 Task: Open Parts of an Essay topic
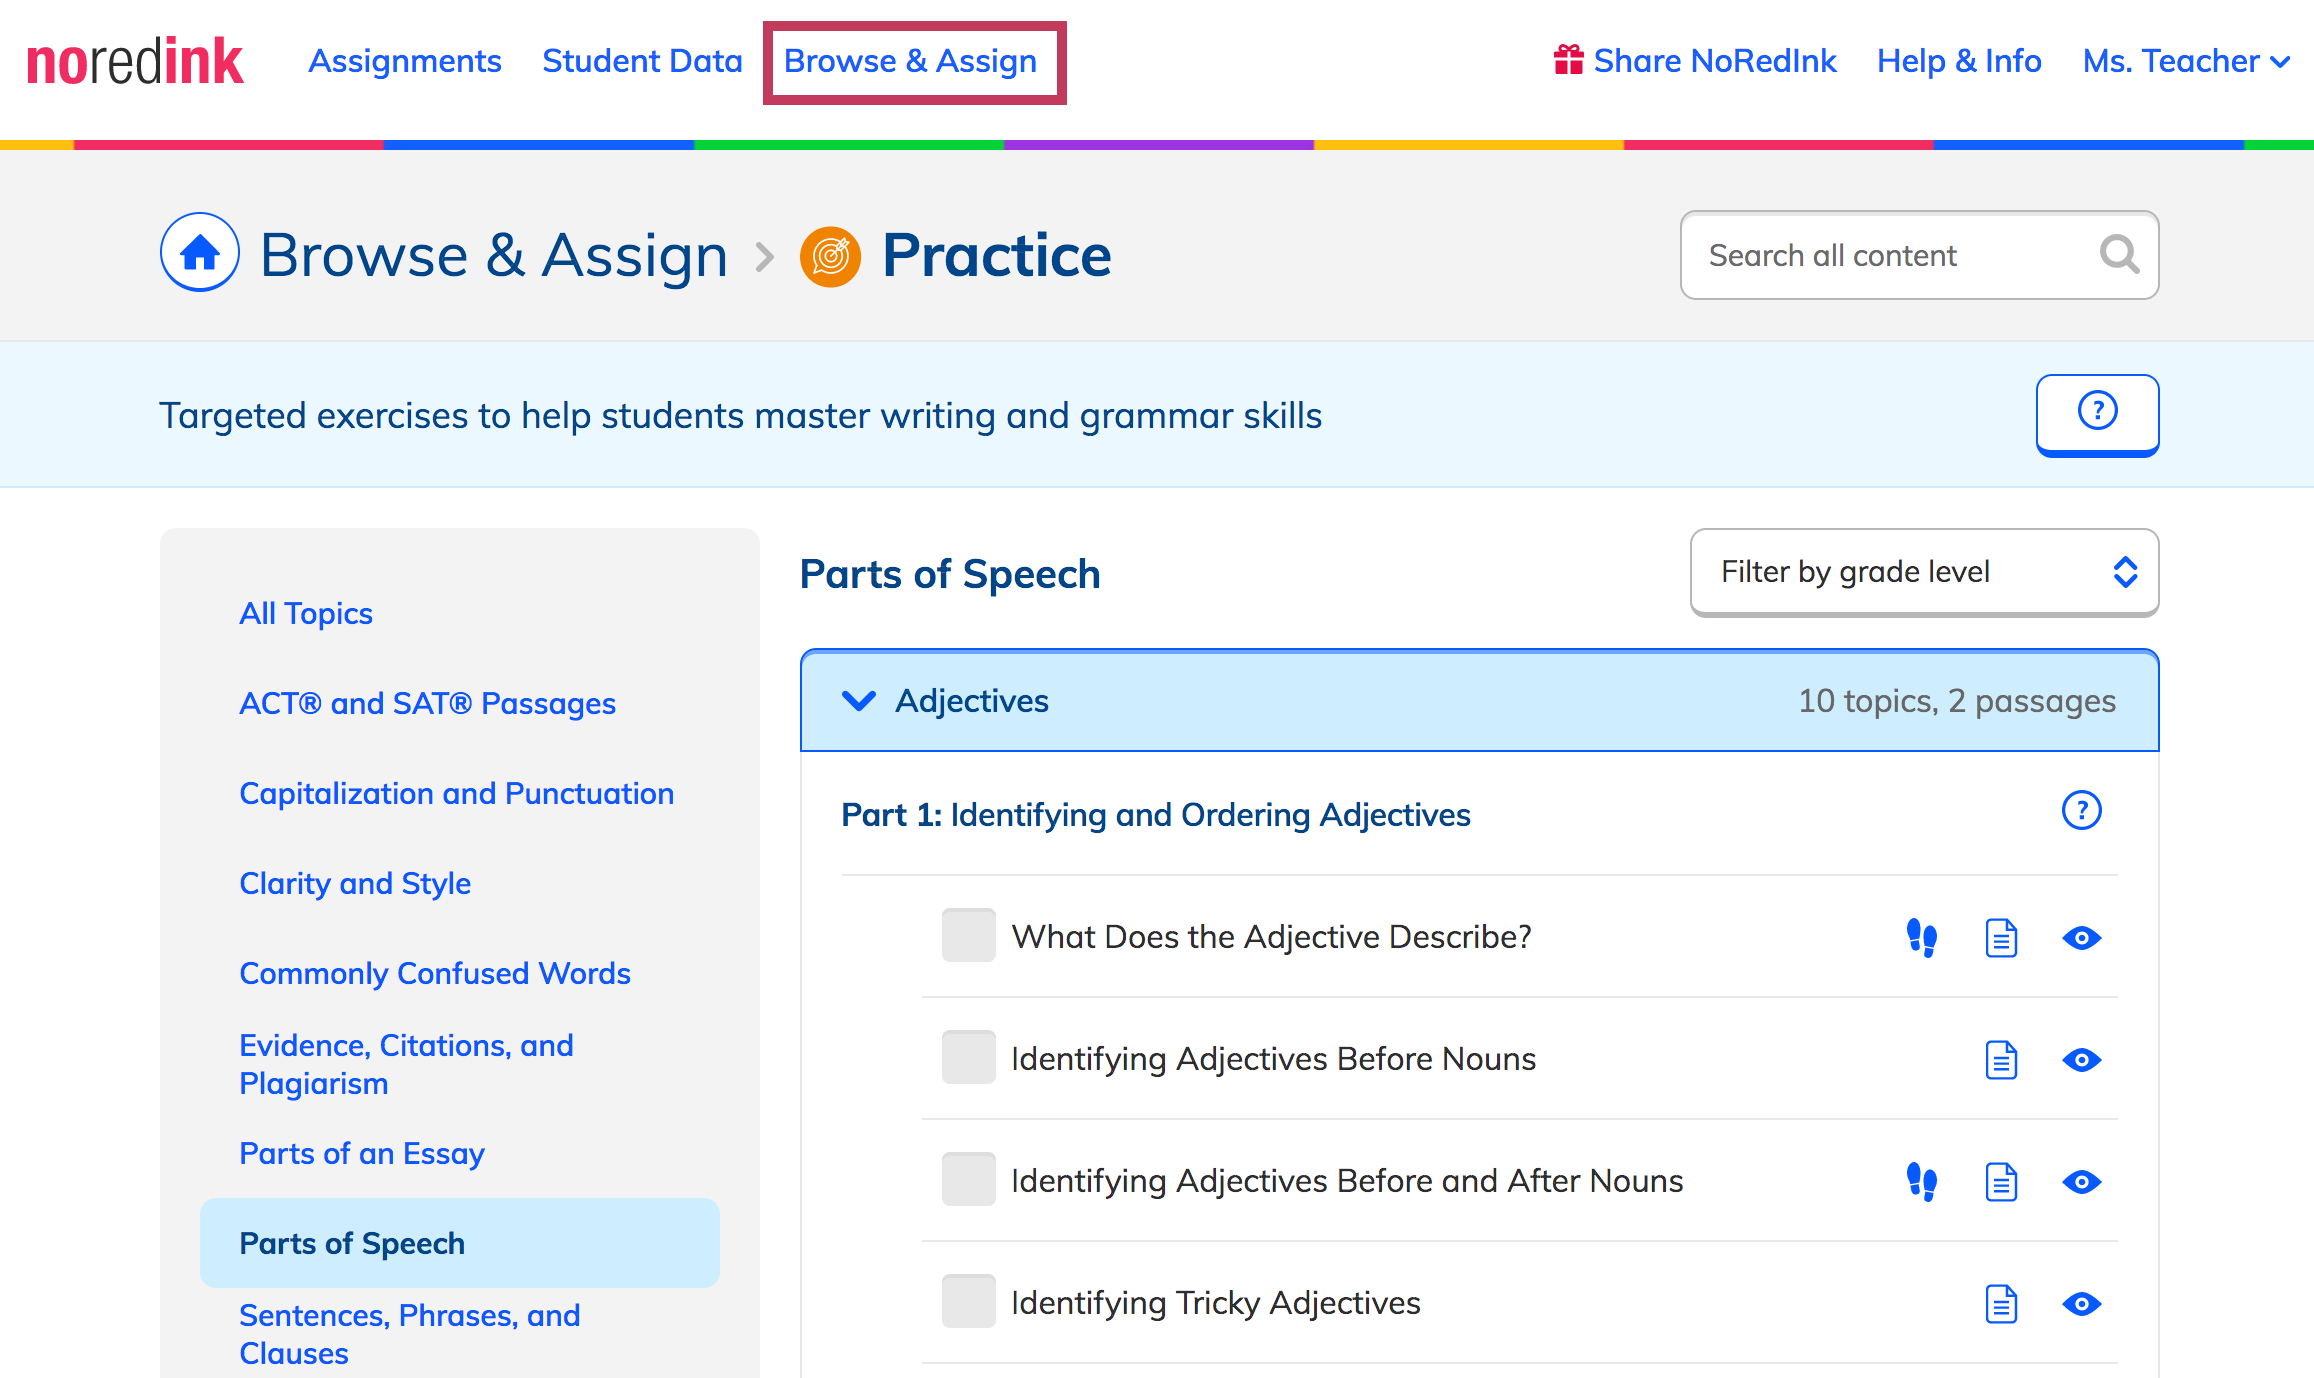(x=362, y=1153)
